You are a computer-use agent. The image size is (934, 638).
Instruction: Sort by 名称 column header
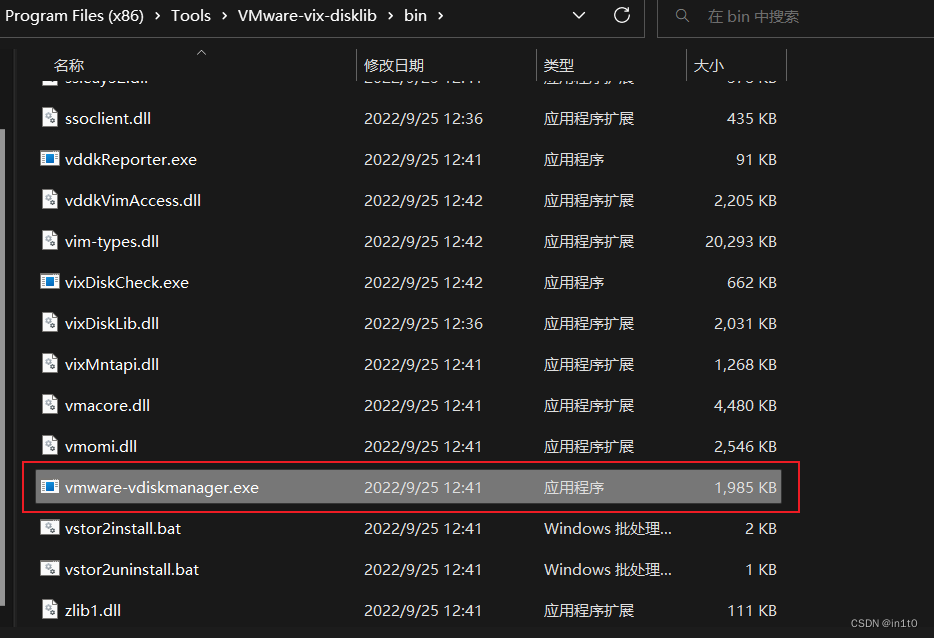click(x=69, y=66)
